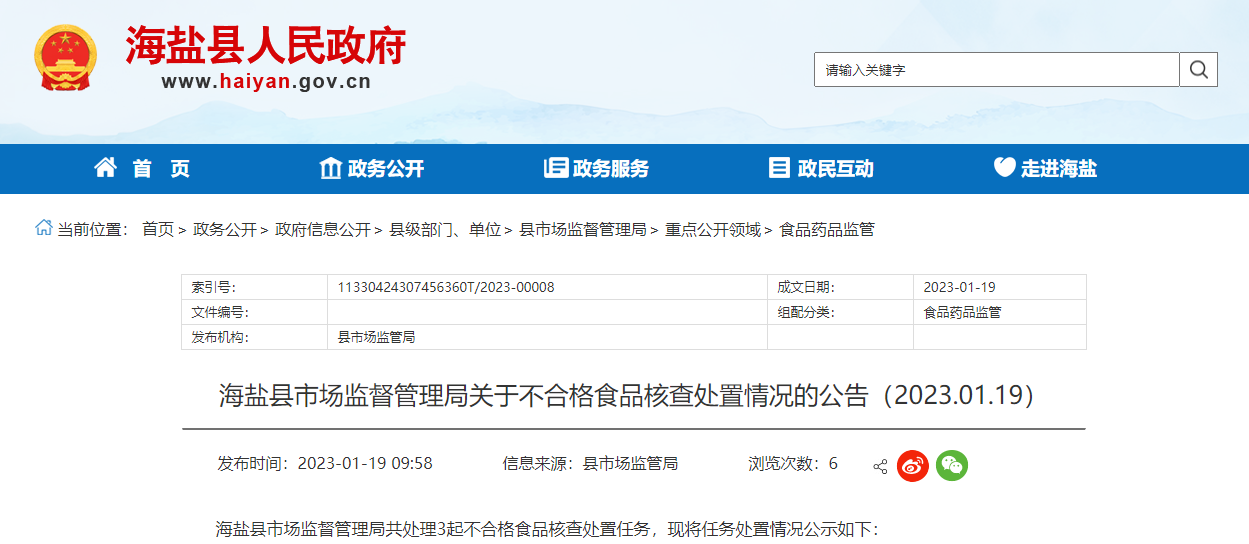The image size is (1249, 544).
Task: Click the 组配分类 label cell
Action: click(x=840, y=312)
